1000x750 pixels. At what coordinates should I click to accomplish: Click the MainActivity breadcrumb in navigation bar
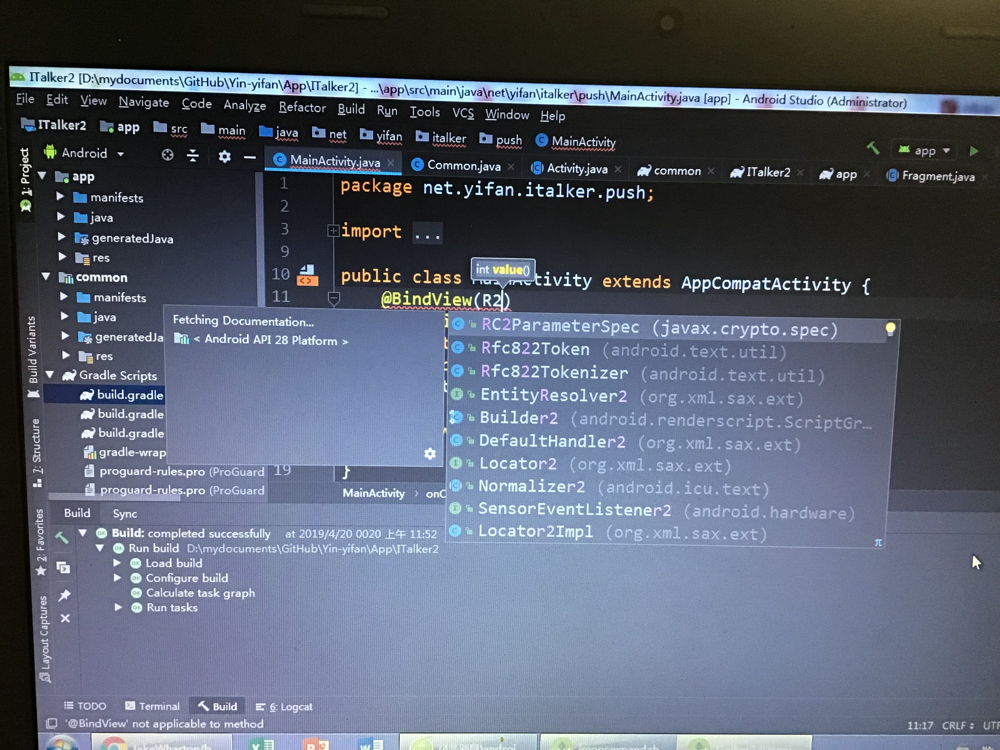pyautogui.click(x=575, y=141)
